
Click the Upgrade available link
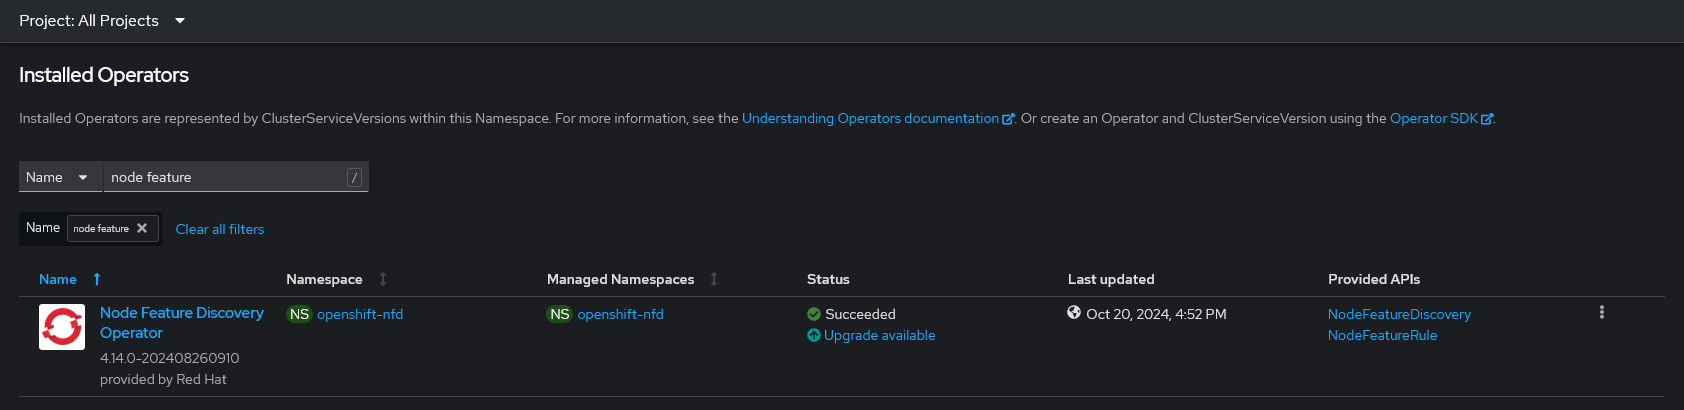point(880,335)
